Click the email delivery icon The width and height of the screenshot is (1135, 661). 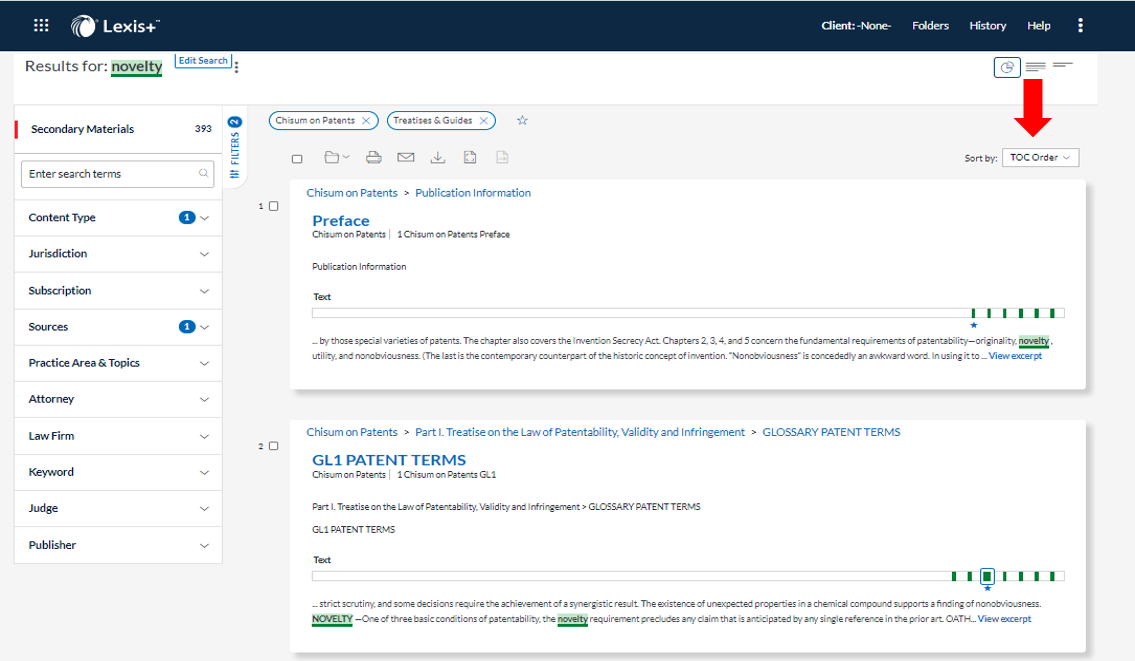point(406,157)
